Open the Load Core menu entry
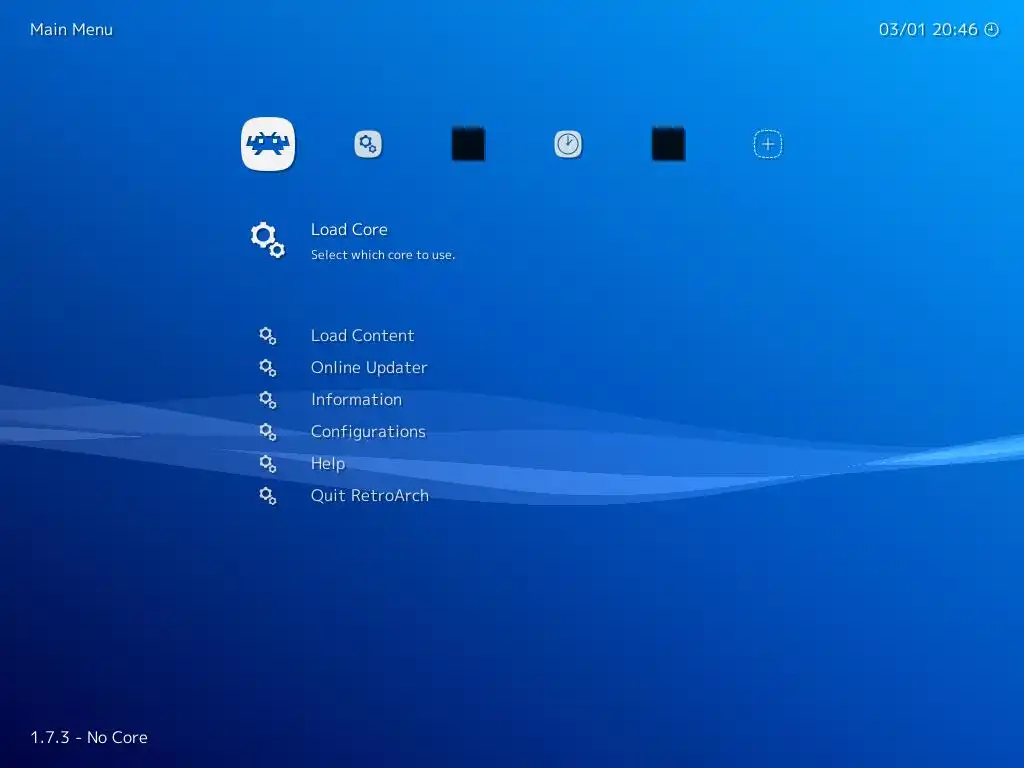 pyautogui.click(x=349, y=229)
